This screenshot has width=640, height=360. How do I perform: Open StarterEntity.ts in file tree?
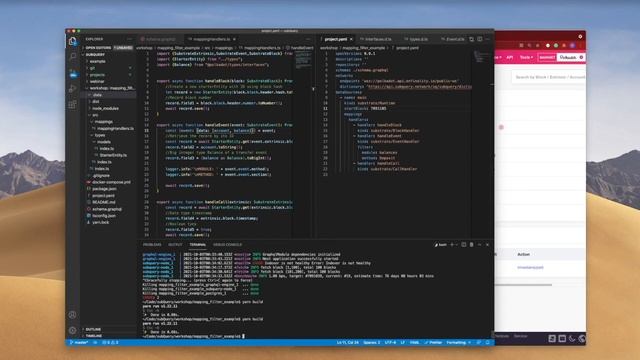pyautogui.click(x=113, y=155)
